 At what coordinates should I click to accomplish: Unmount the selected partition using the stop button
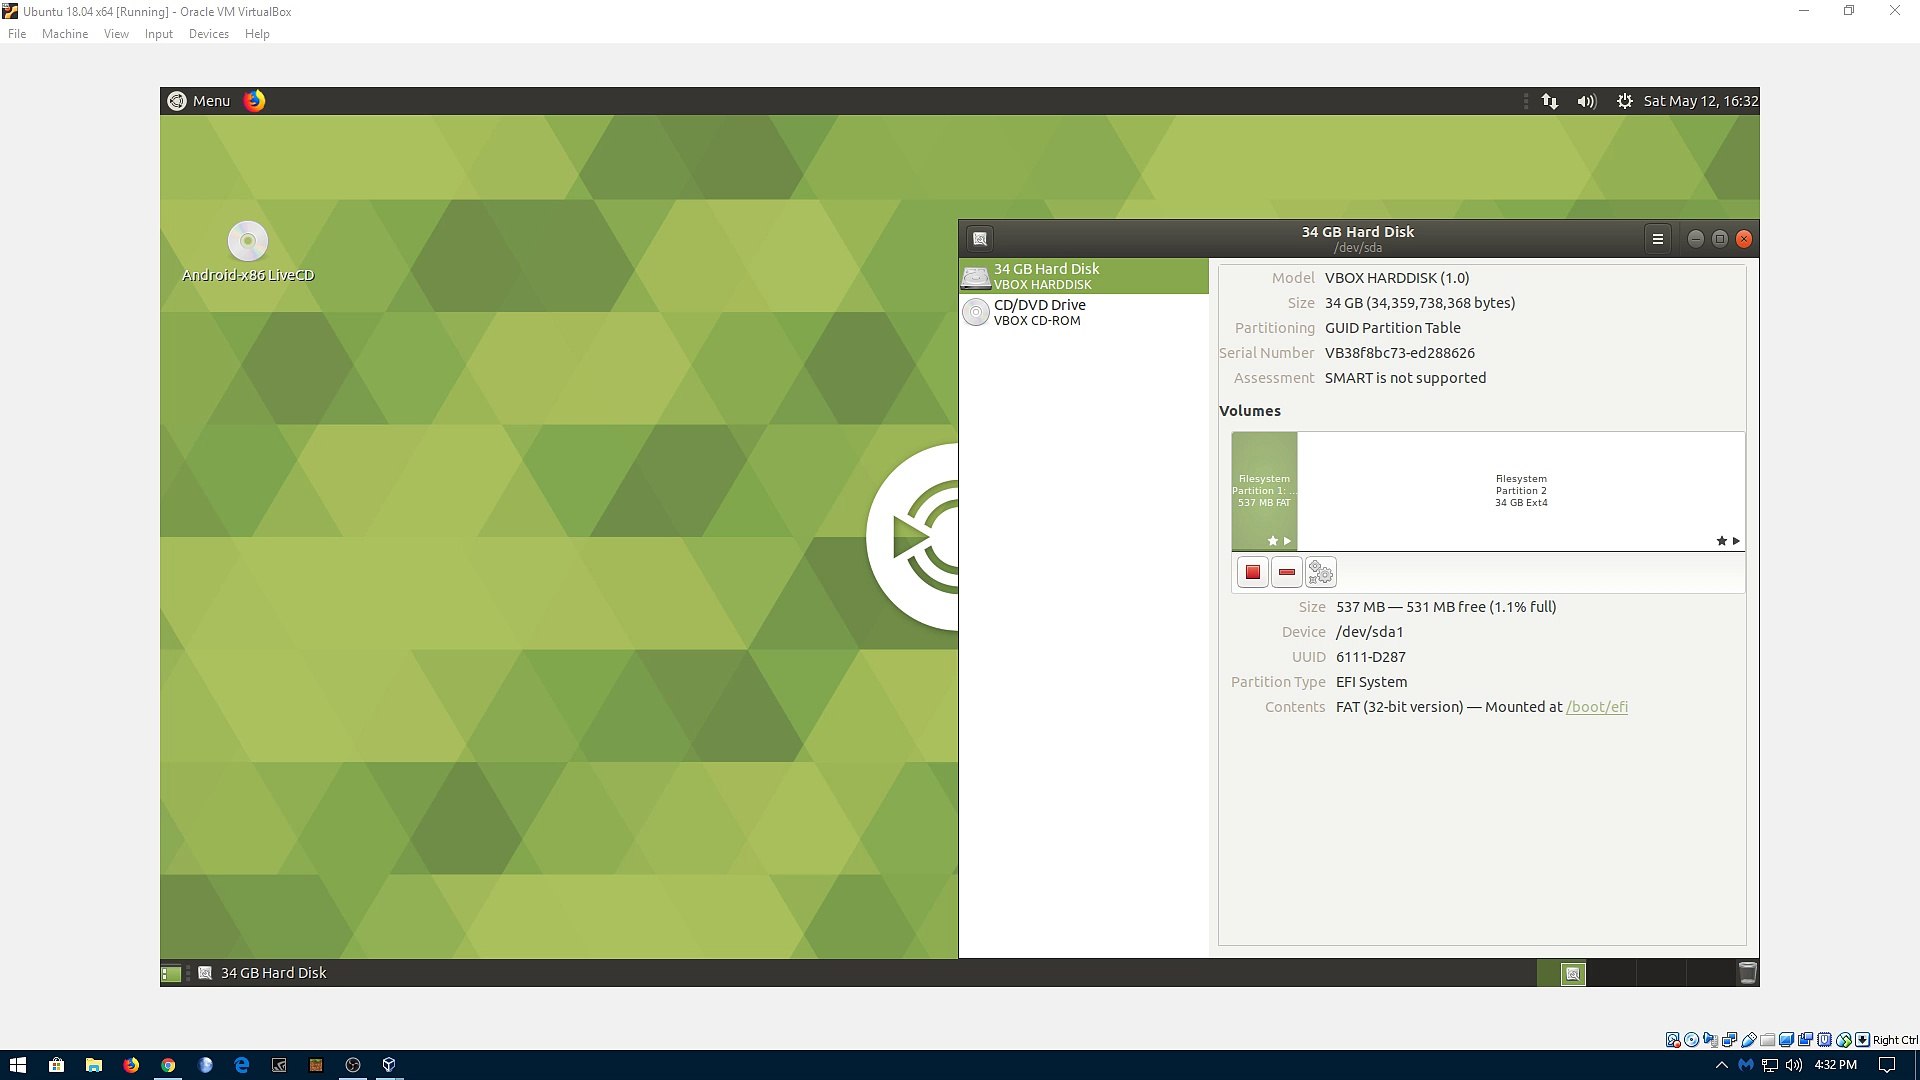tap(1252, 572)
